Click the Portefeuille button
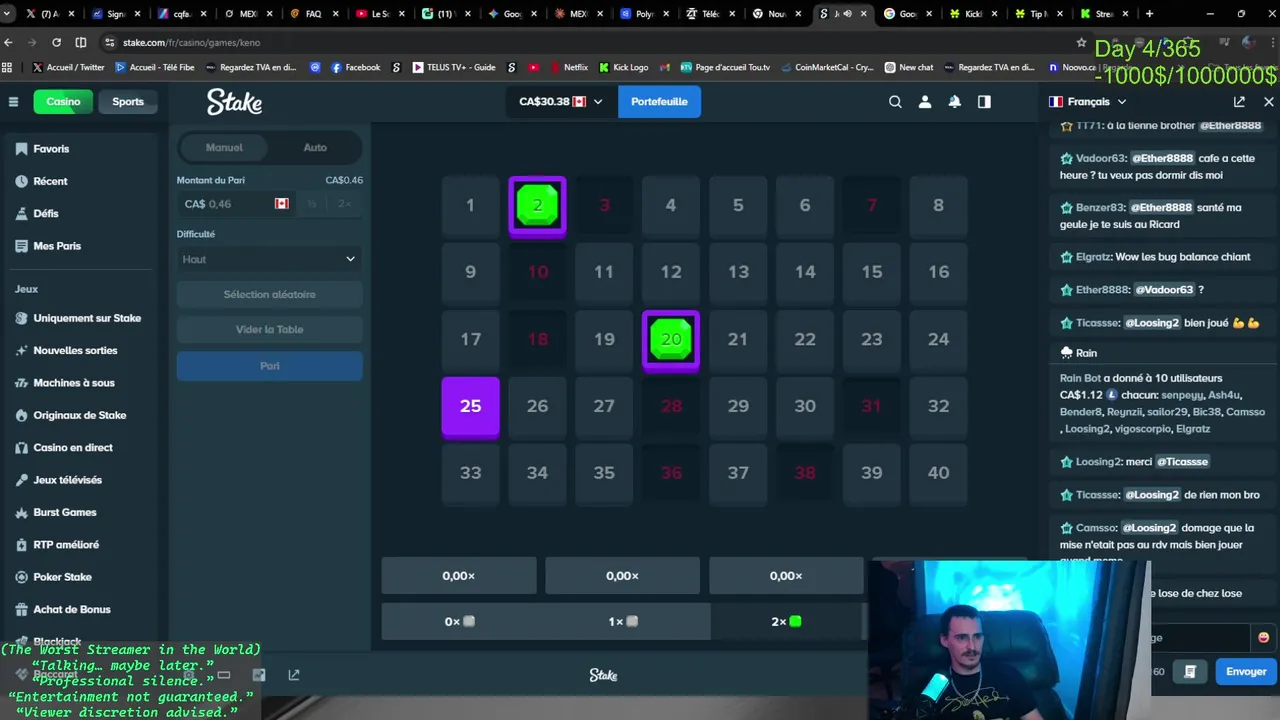Viewport: 1280px width, 720px height. coord(659,101)
